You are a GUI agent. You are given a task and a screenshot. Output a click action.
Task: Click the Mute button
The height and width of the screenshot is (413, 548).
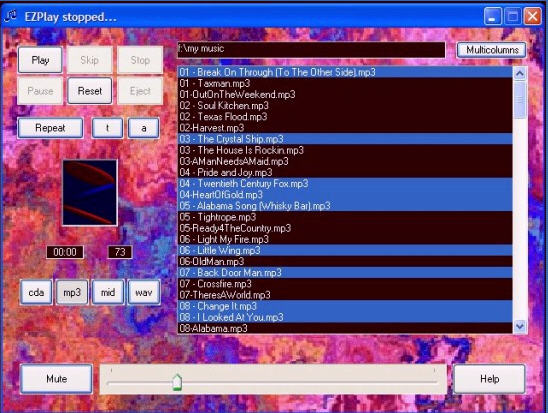pyautogui.click(x=56, y=379)
